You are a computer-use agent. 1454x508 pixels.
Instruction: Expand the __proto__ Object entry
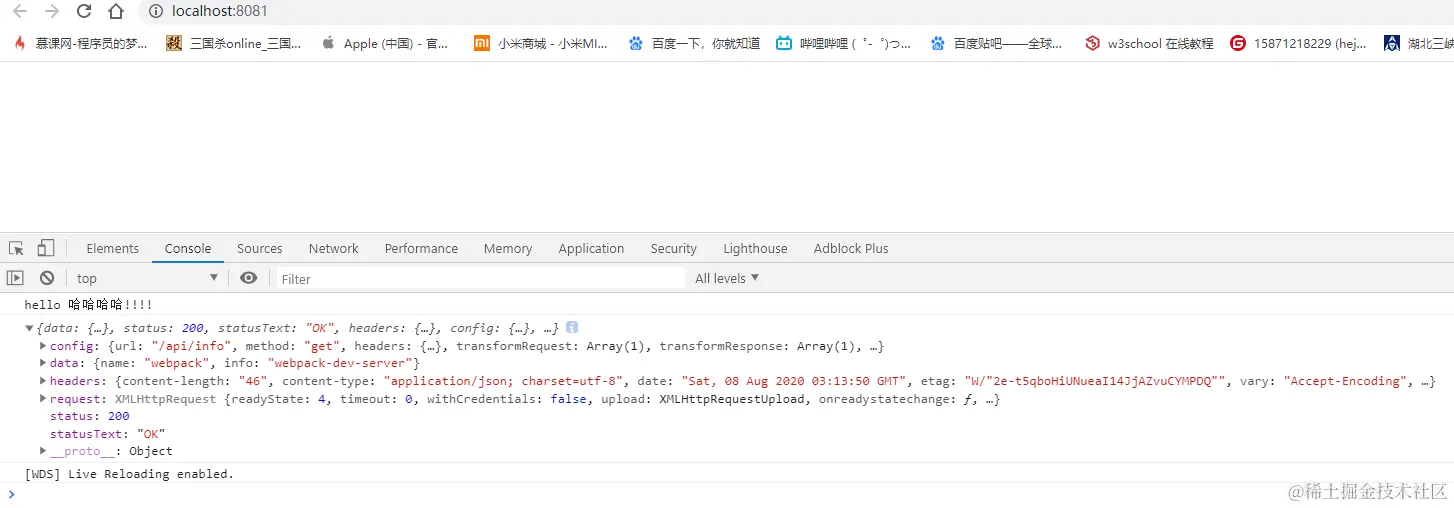(43, 451)
